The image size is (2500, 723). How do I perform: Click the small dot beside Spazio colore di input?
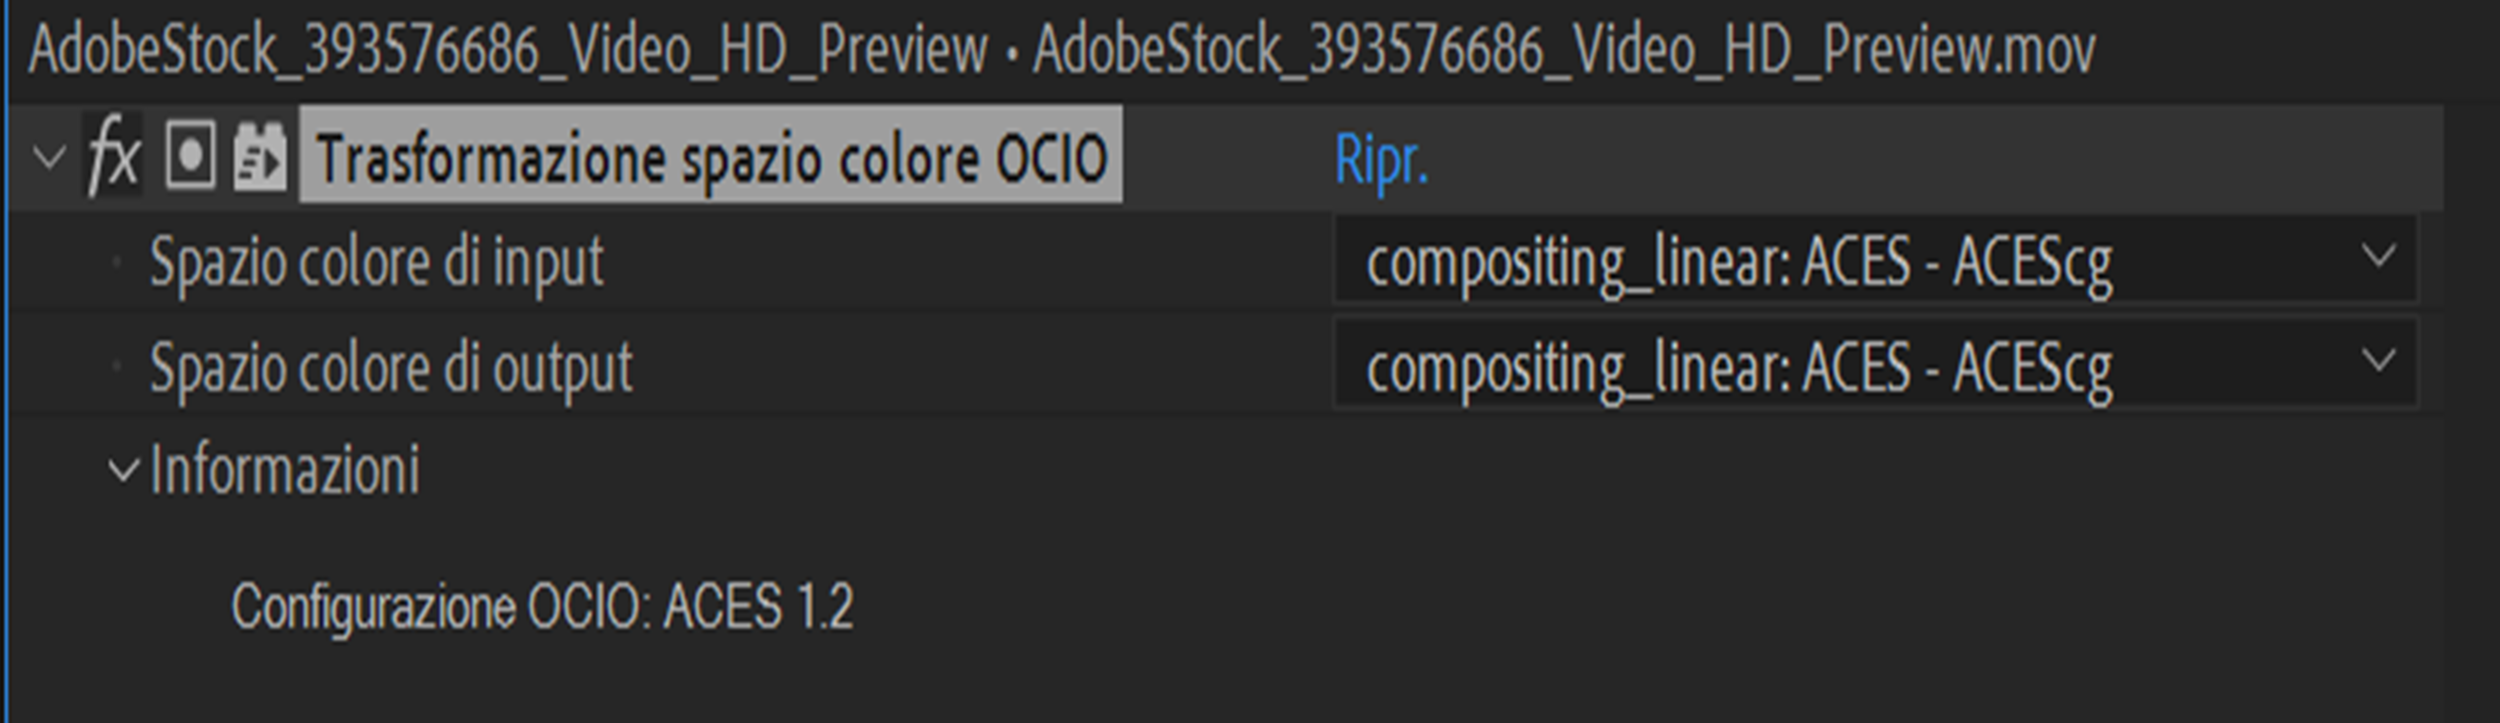(117, 262)
